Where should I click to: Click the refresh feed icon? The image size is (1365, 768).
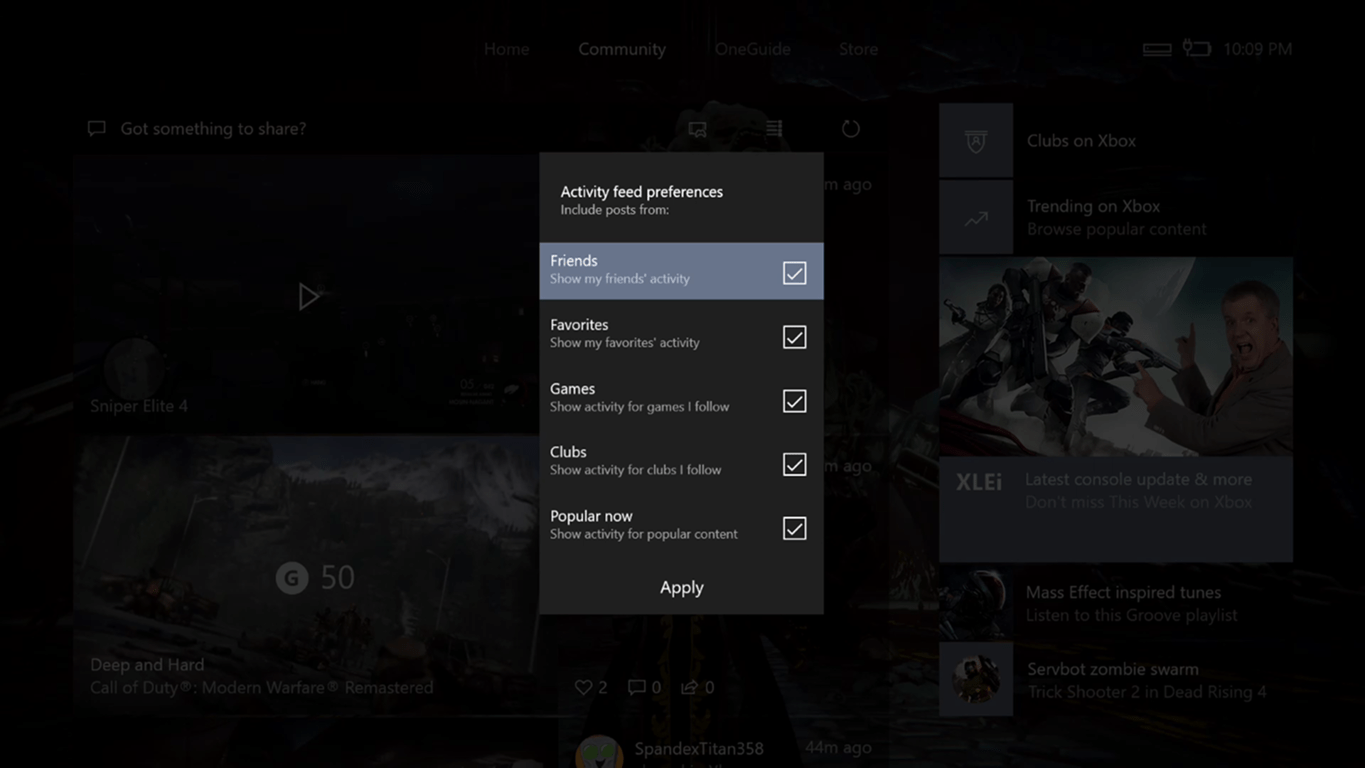(x=851, y=128)
